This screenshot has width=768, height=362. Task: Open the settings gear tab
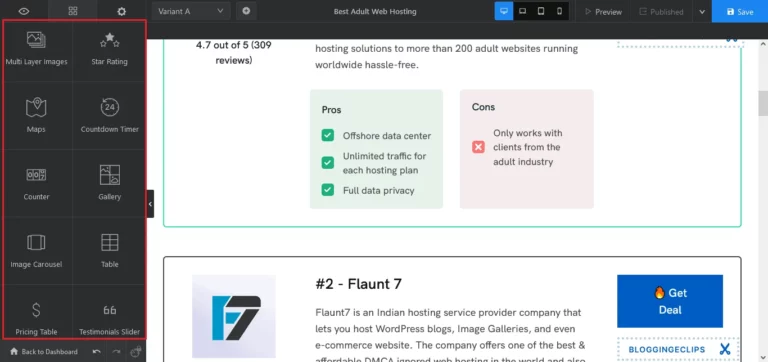[x=121, y=11]
